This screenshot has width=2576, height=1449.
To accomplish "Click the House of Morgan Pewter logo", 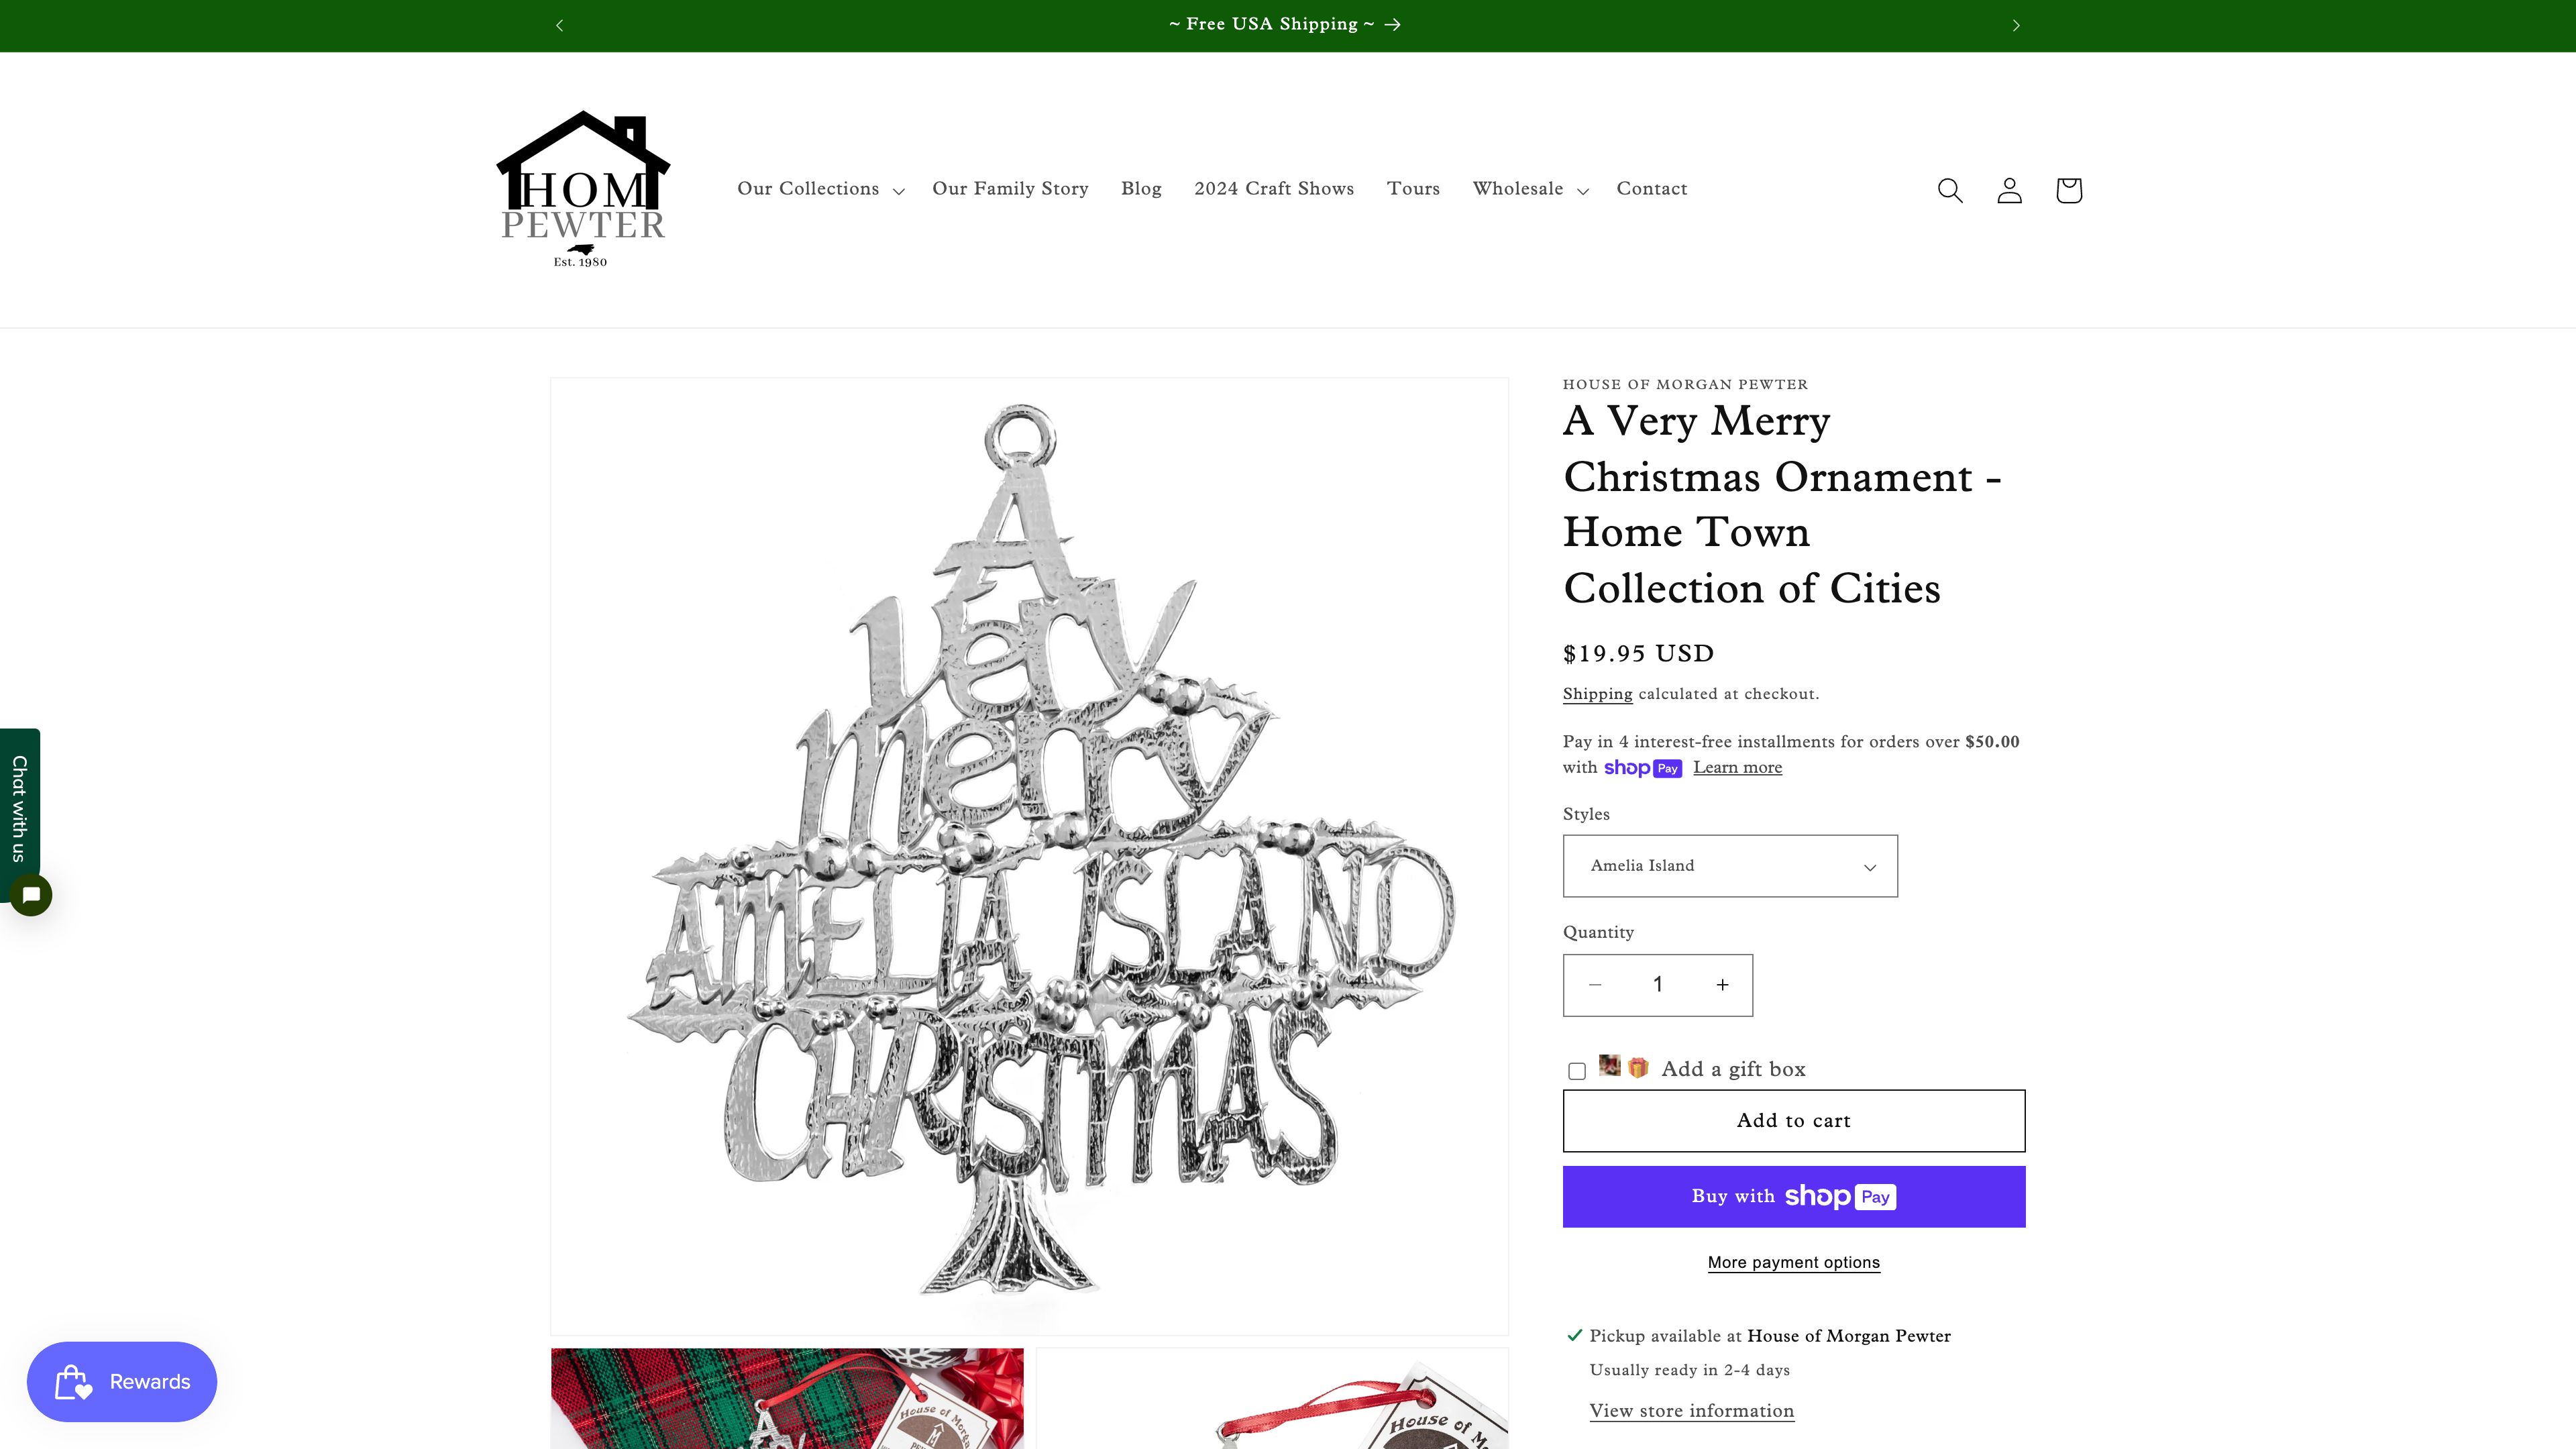I will pos(583,189).
